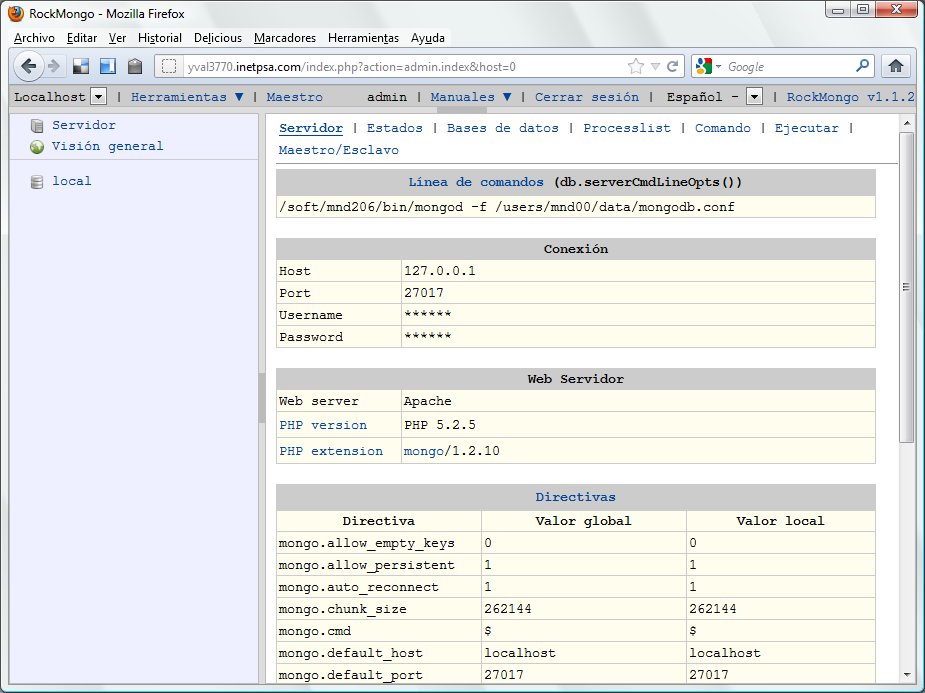The width and height of the screenshot is (925, 693).
Task: Click the PHP 5.2.5 value
Action: tap(439, 425)
